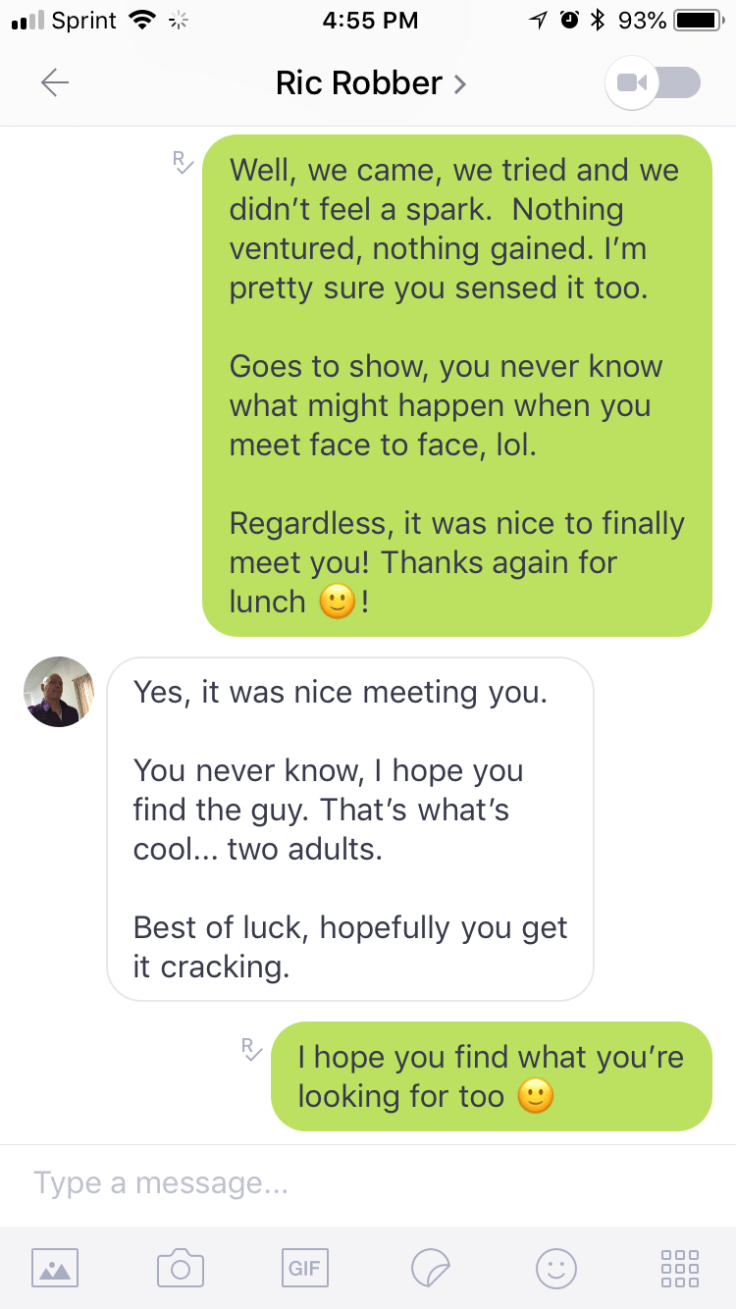Tap the back arrow icon
Viewport: 736px width, 1309px height.
coord(55,83)
